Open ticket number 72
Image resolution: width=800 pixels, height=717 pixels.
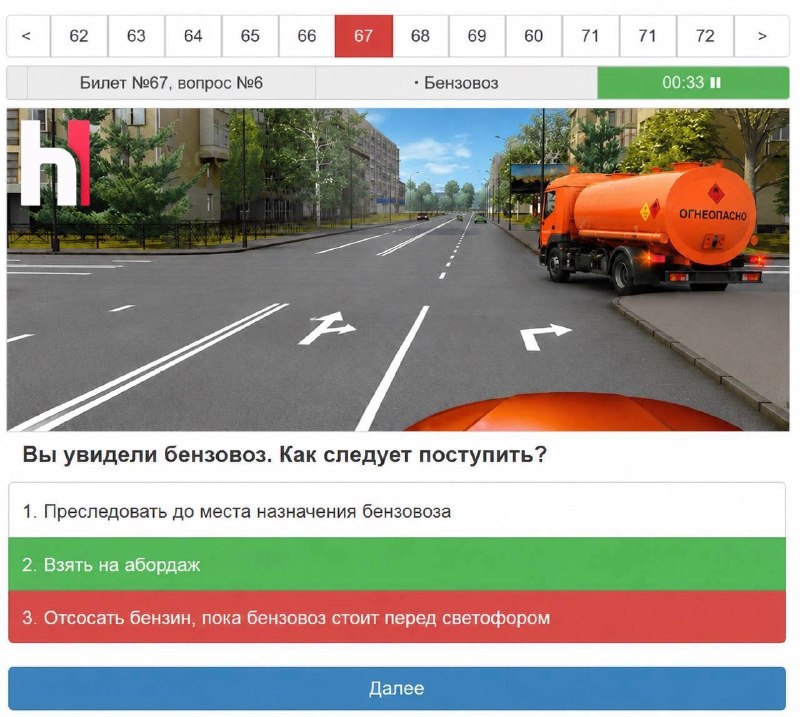click(705, 36)
